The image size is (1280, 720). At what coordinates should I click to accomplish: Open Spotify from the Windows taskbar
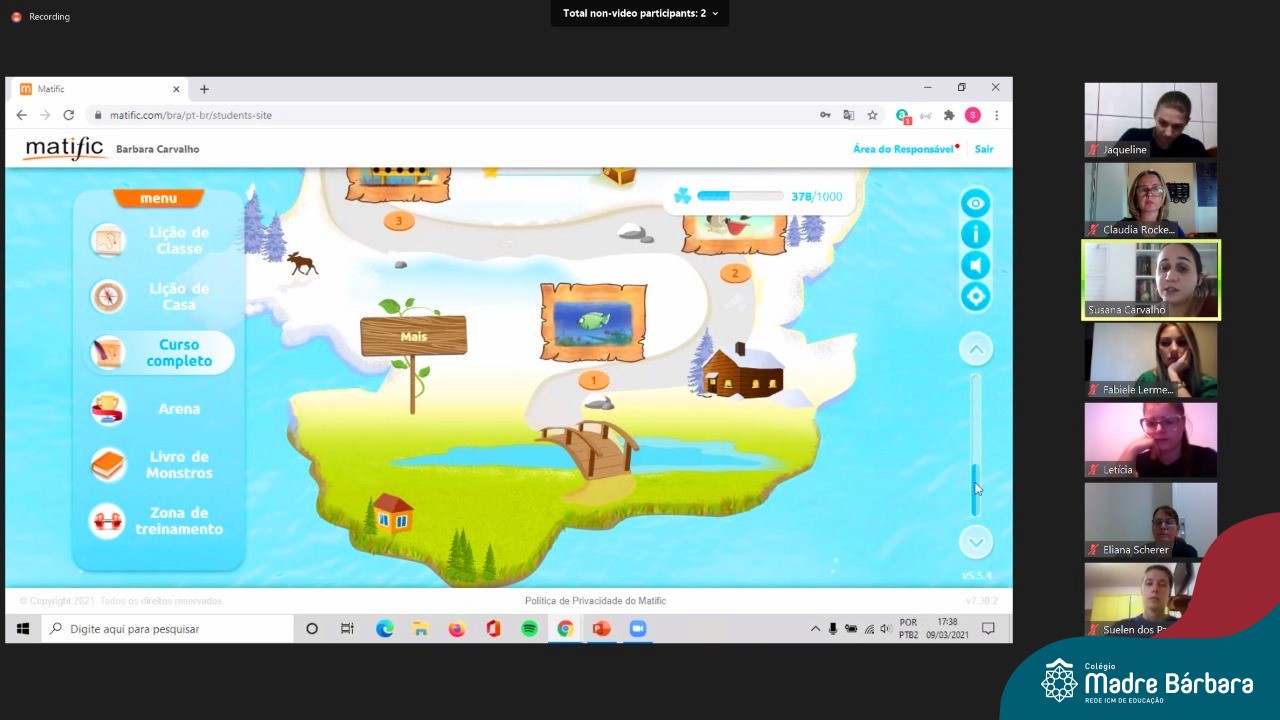pos(529,629)
